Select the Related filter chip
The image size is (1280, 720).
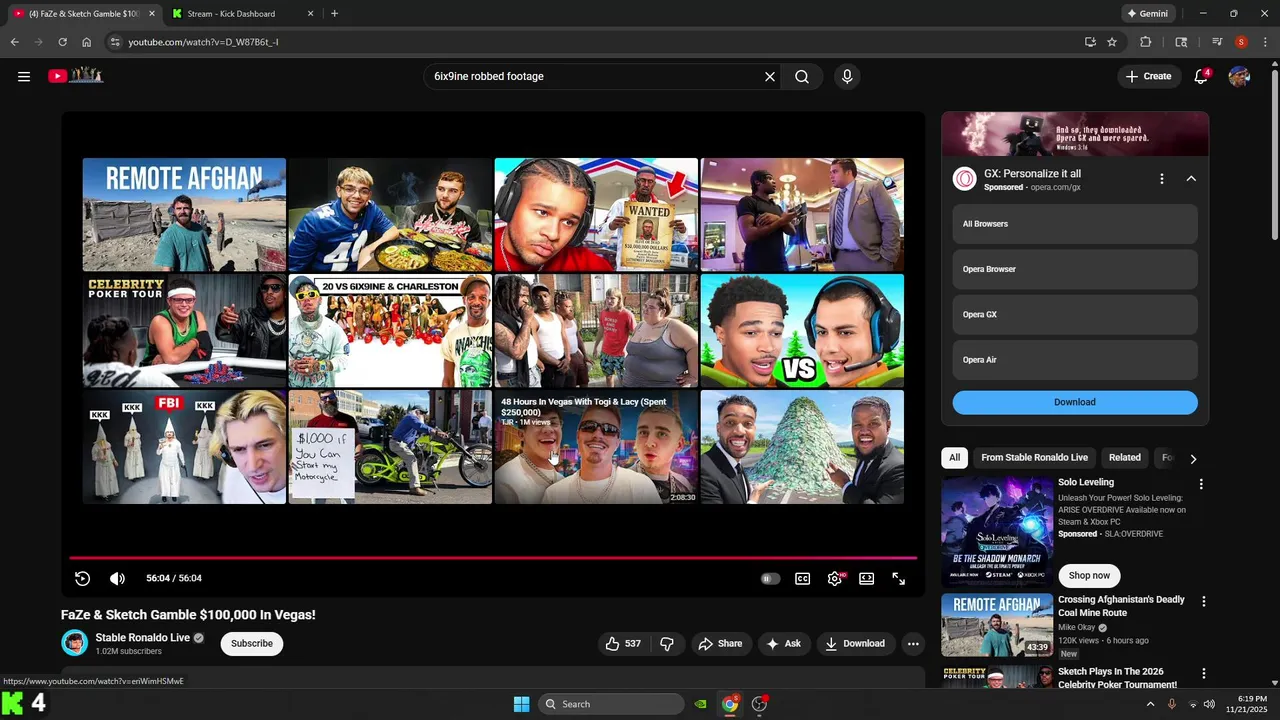[x=1124, y=457]
